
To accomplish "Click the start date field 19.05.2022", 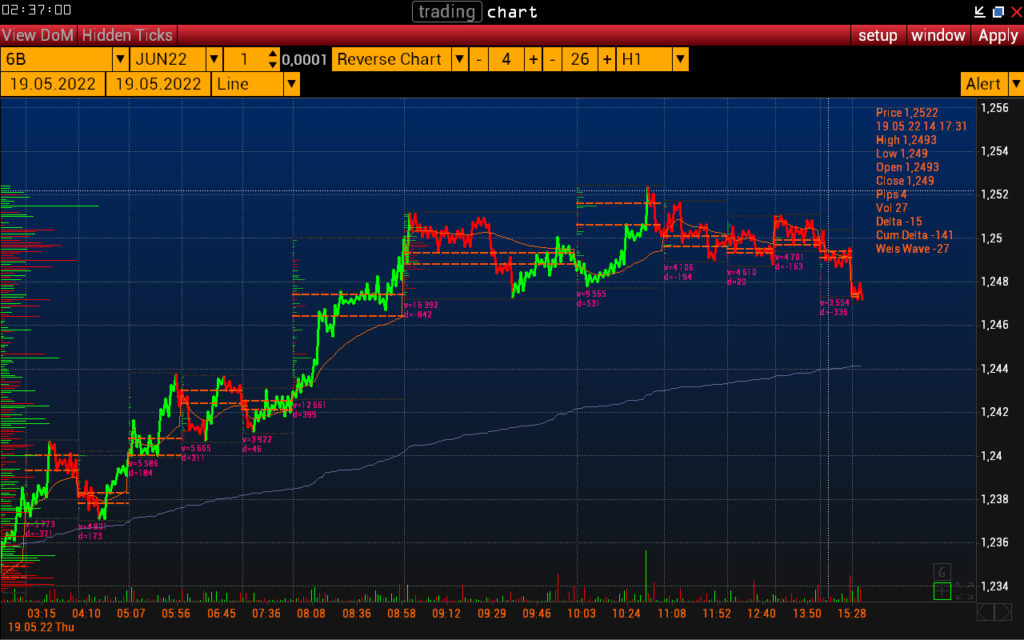I will pyautogui.click(x=51, y=84).
